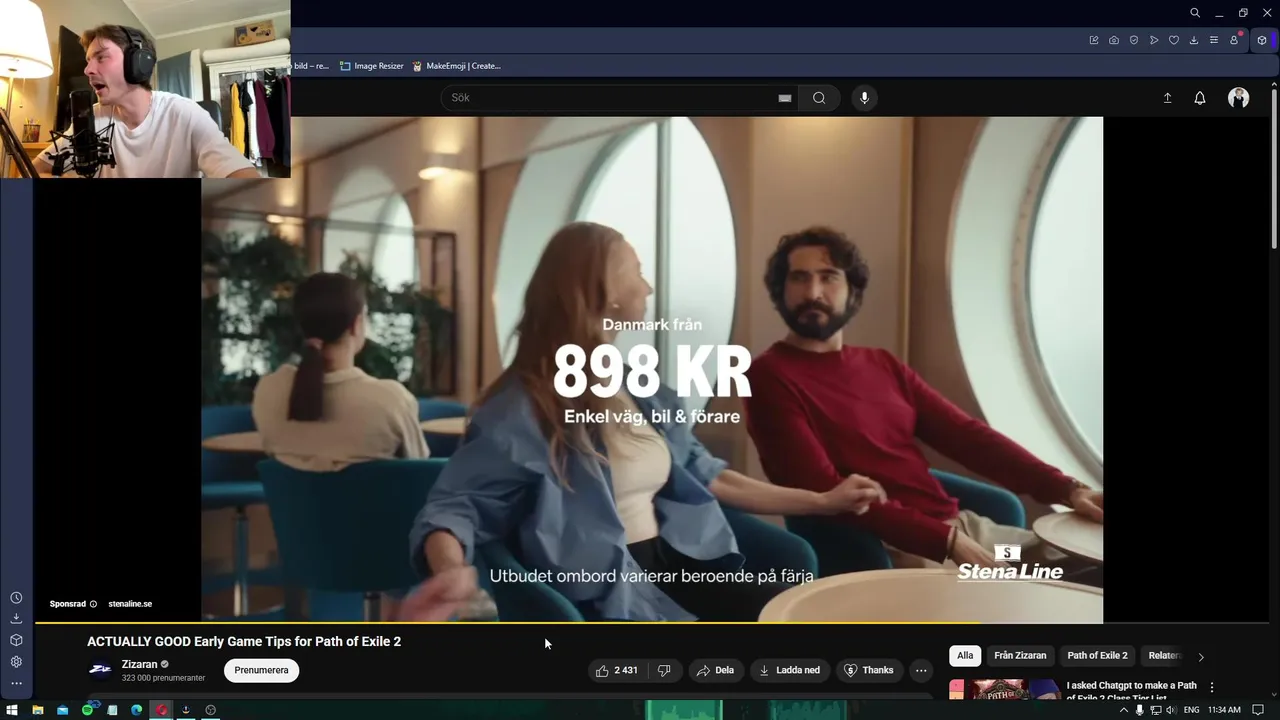Click the extensions cube icon in toolbar
Image resolution: width=1280 pixels, height=720 pixels.
tap(1262, 40)
